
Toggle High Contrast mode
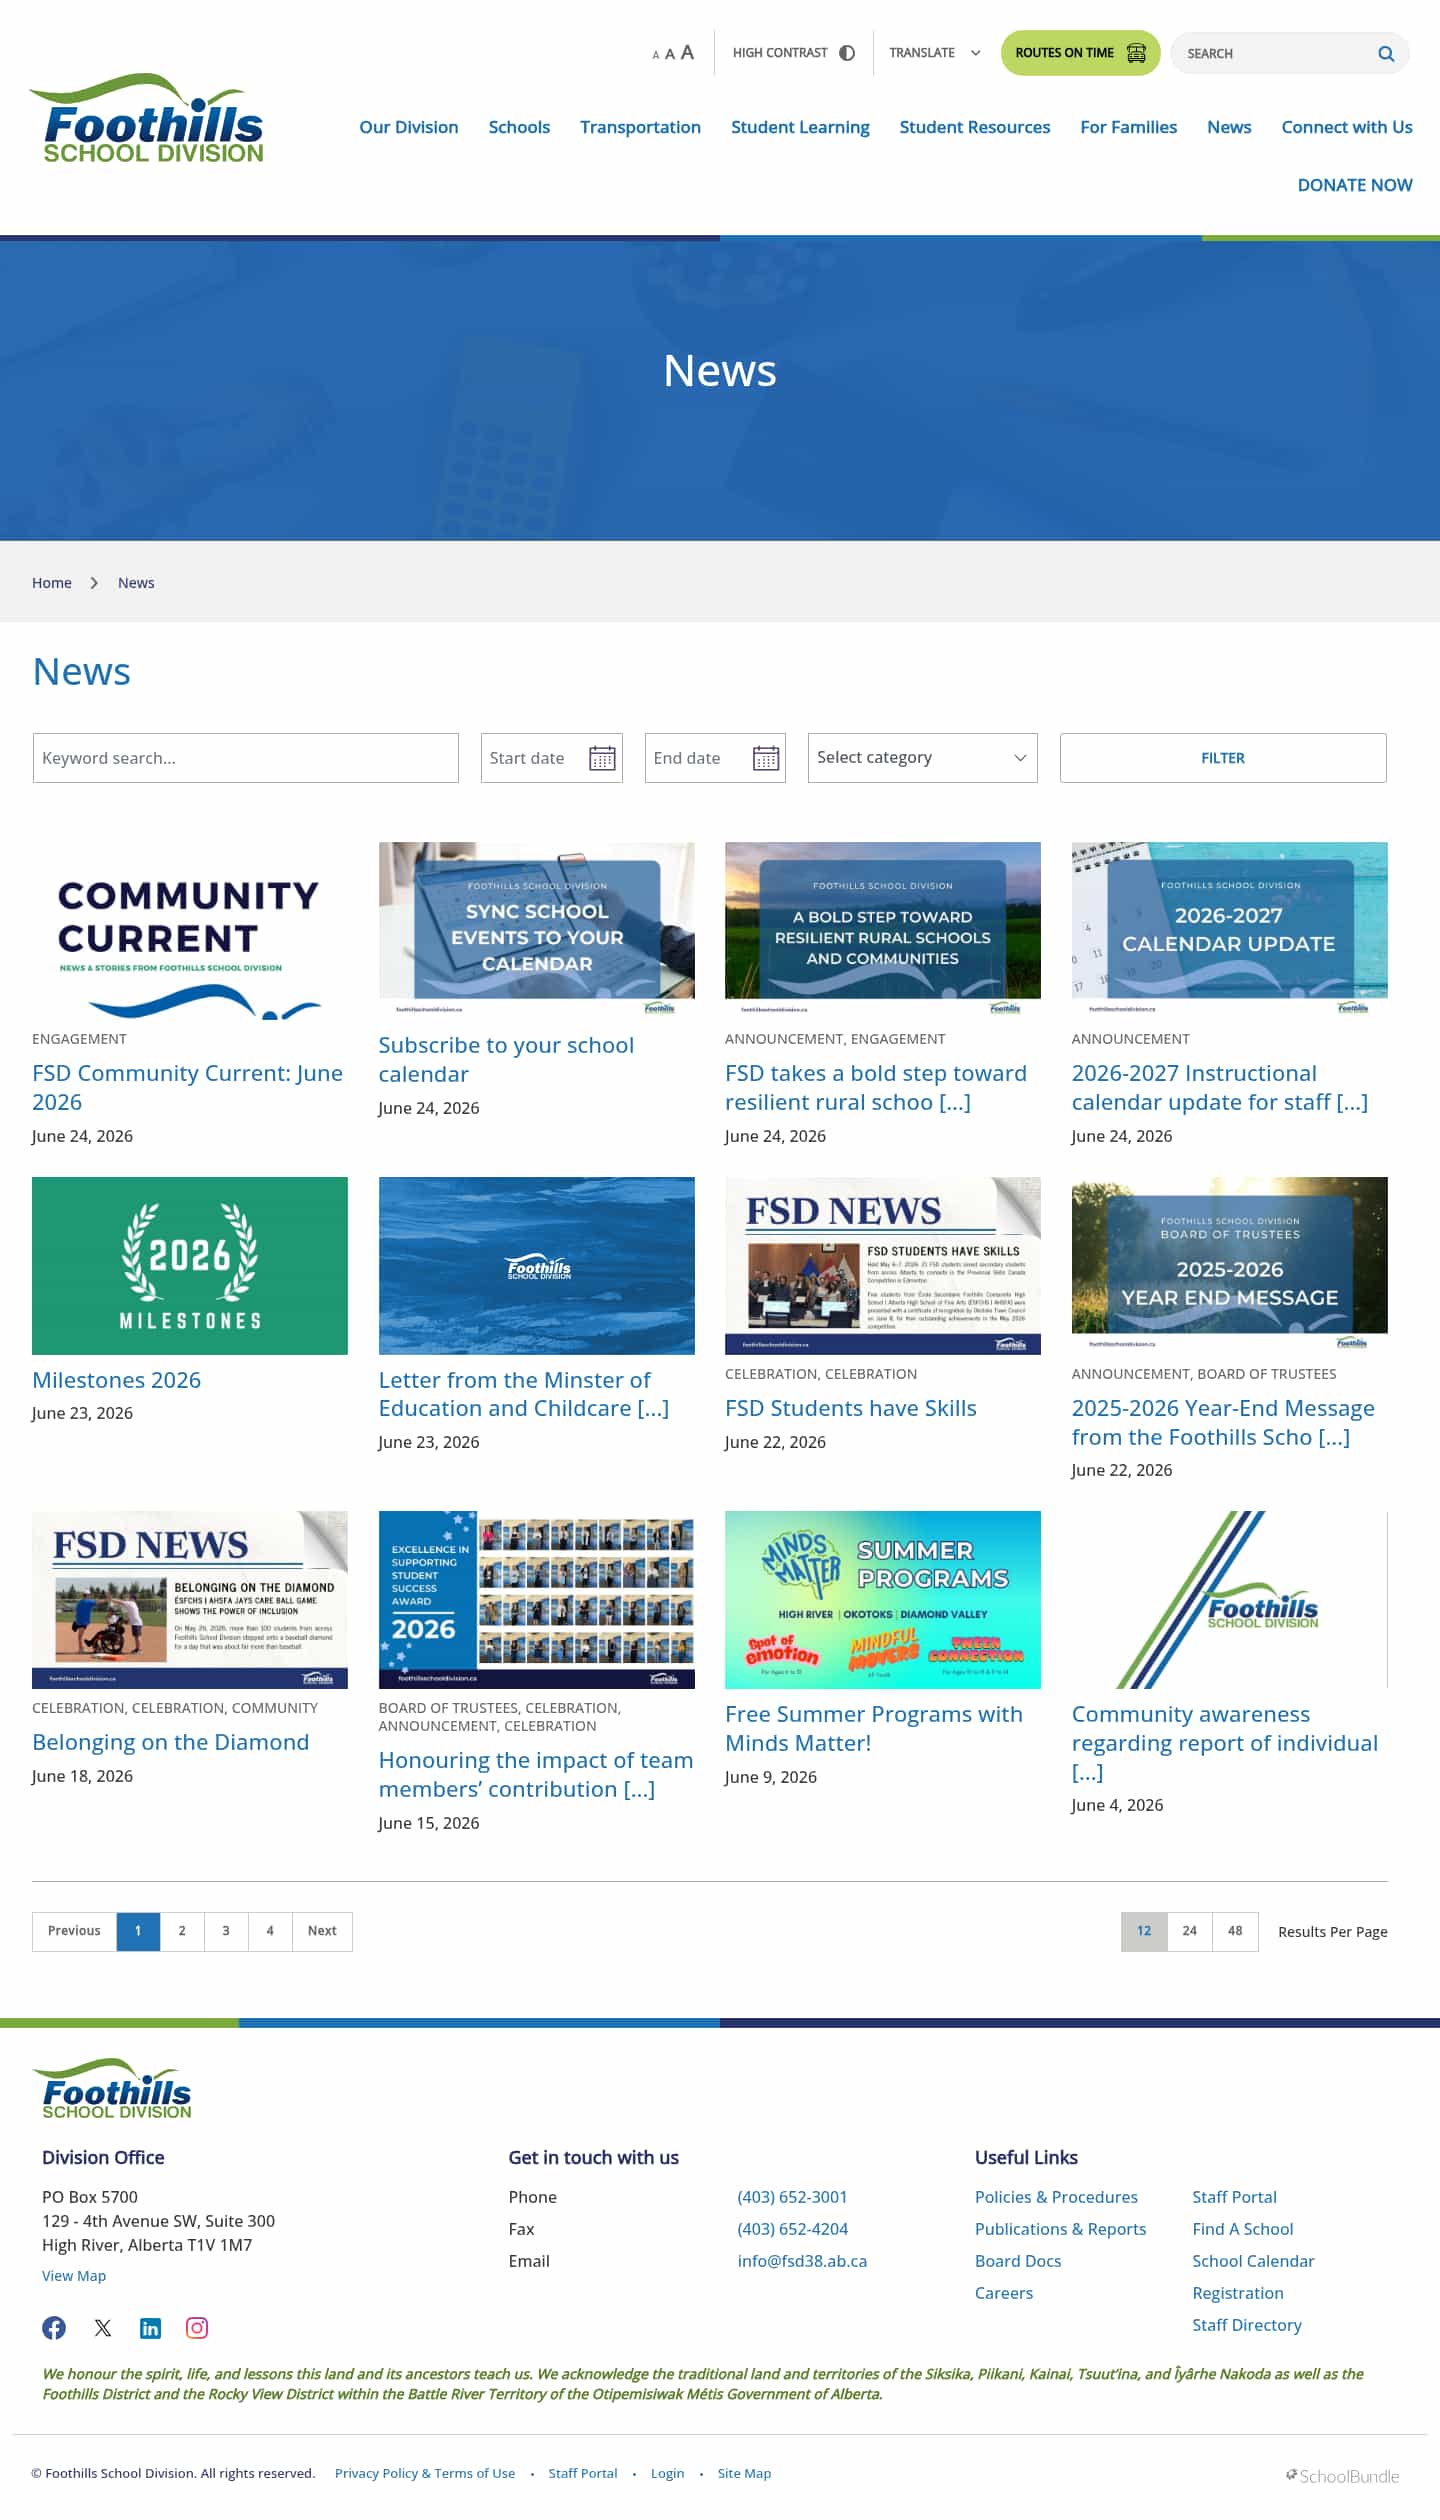[794, 53]
